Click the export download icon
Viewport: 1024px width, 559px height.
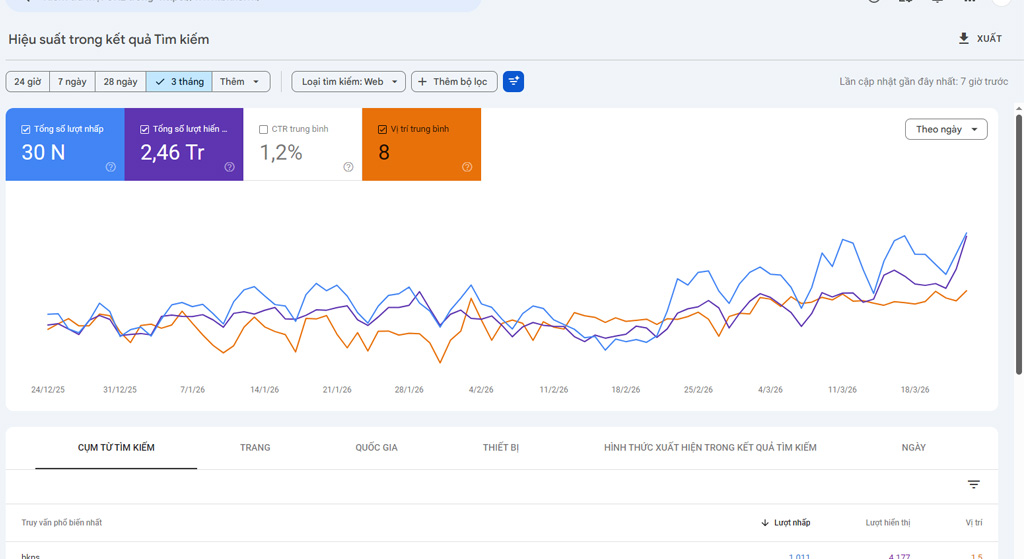964,39
